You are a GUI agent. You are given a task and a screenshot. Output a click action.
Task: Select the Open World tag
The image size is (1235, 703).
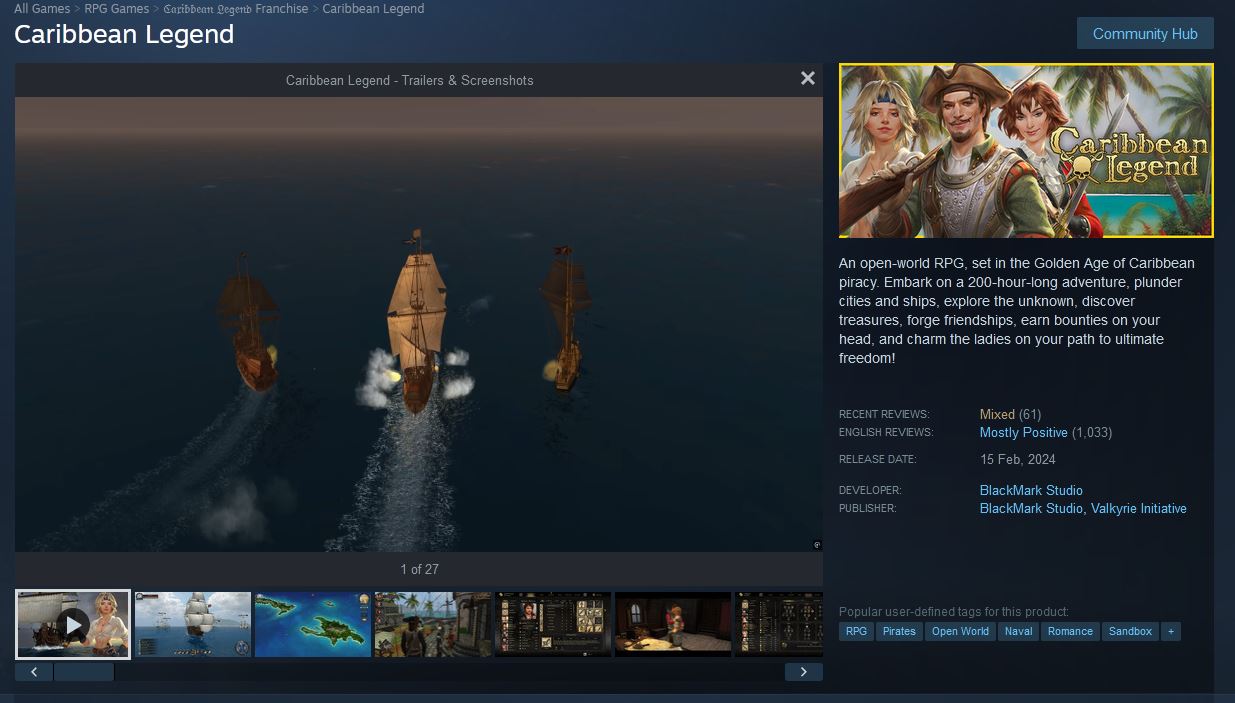[x=960, y=631]
